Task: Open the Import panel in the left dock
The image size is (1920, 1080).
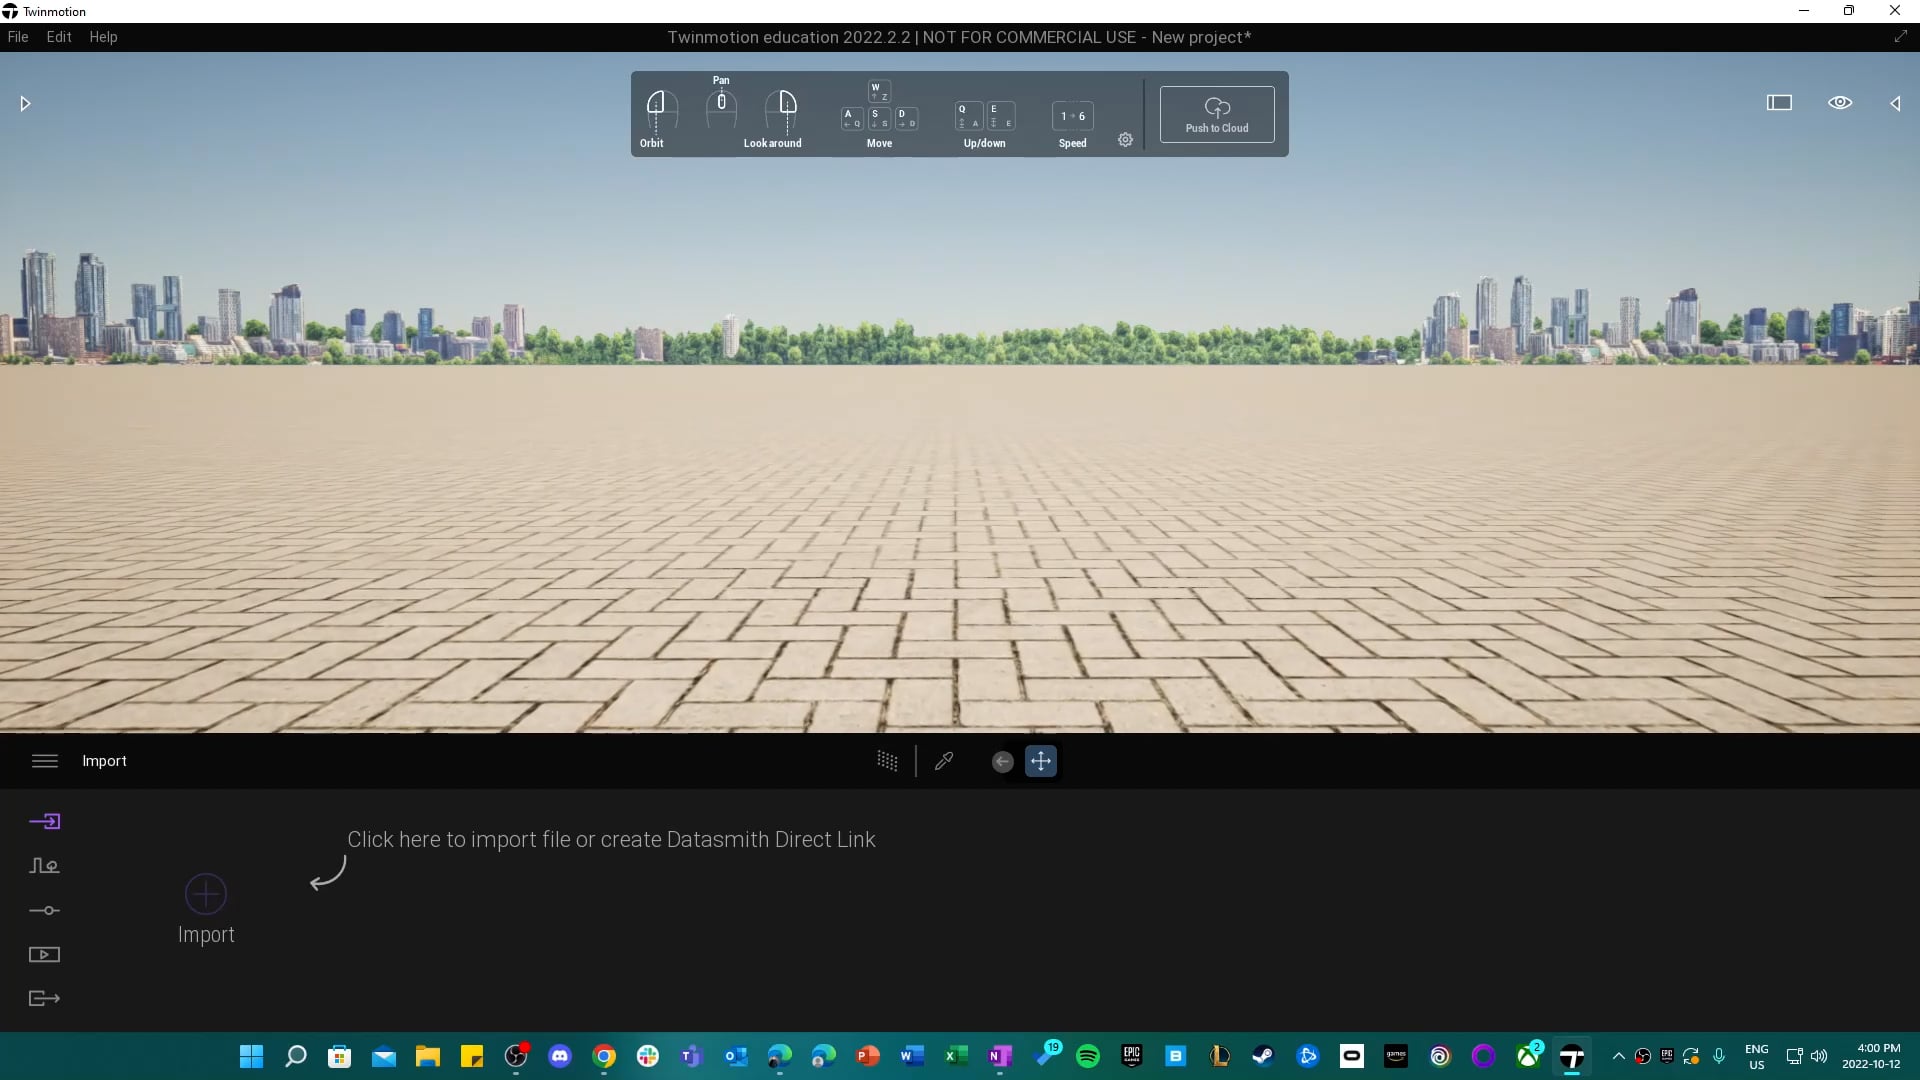Action: point(45,821)
